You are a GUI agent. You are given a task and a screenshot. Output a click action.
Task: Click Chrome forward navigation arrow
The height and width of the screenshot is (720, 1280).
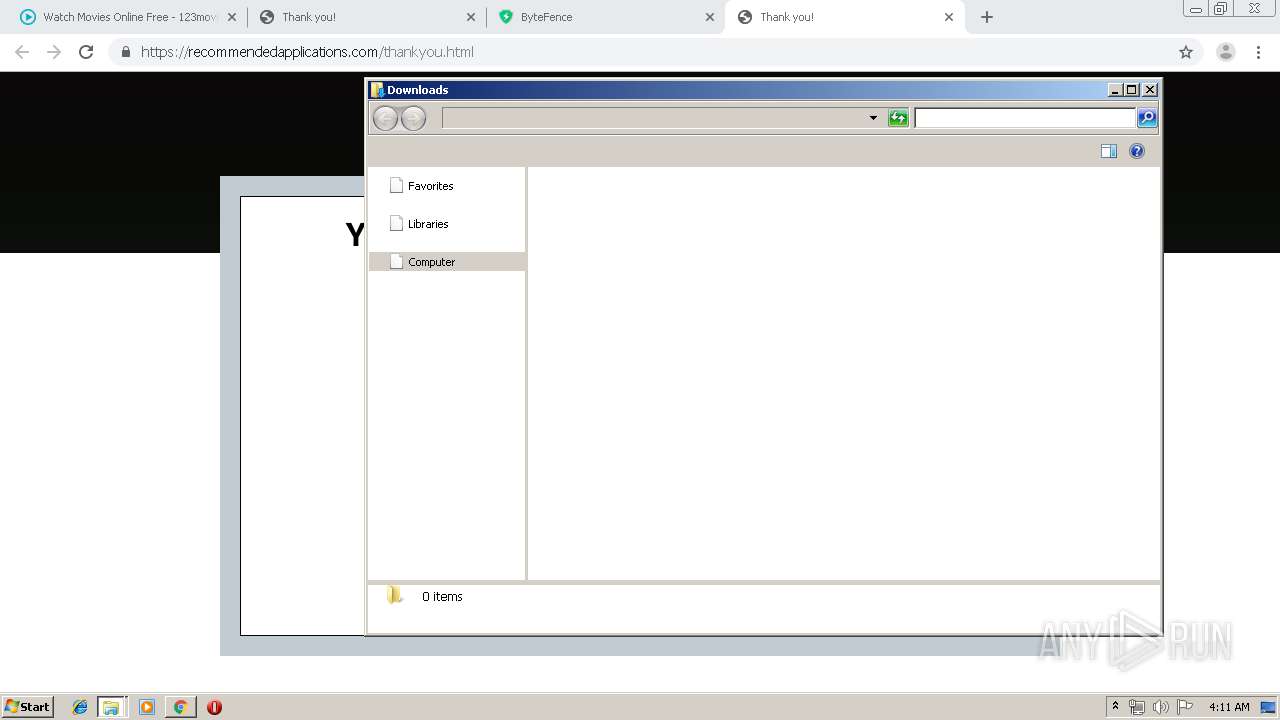(54, 52)
